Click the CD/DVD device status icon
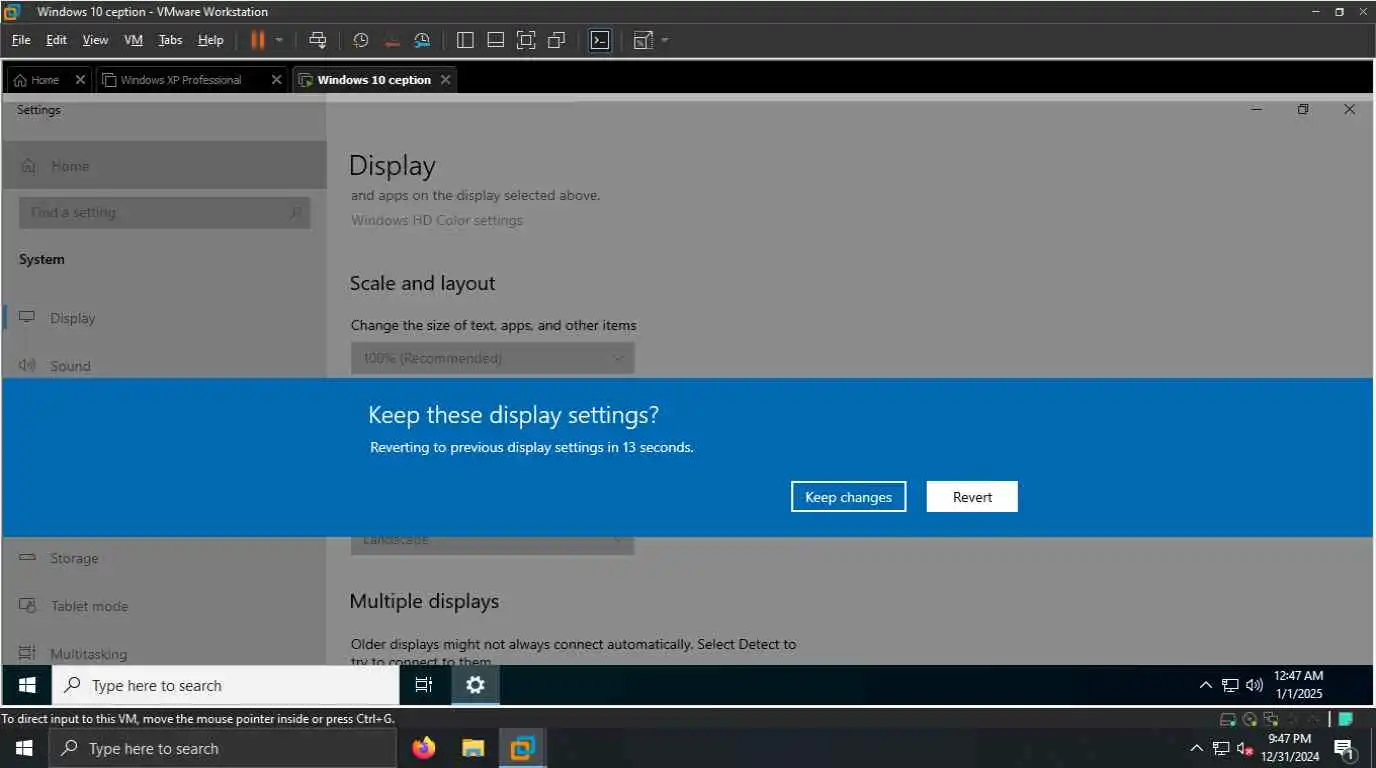Screen dimensions: 1376x768 point(1249,719)
